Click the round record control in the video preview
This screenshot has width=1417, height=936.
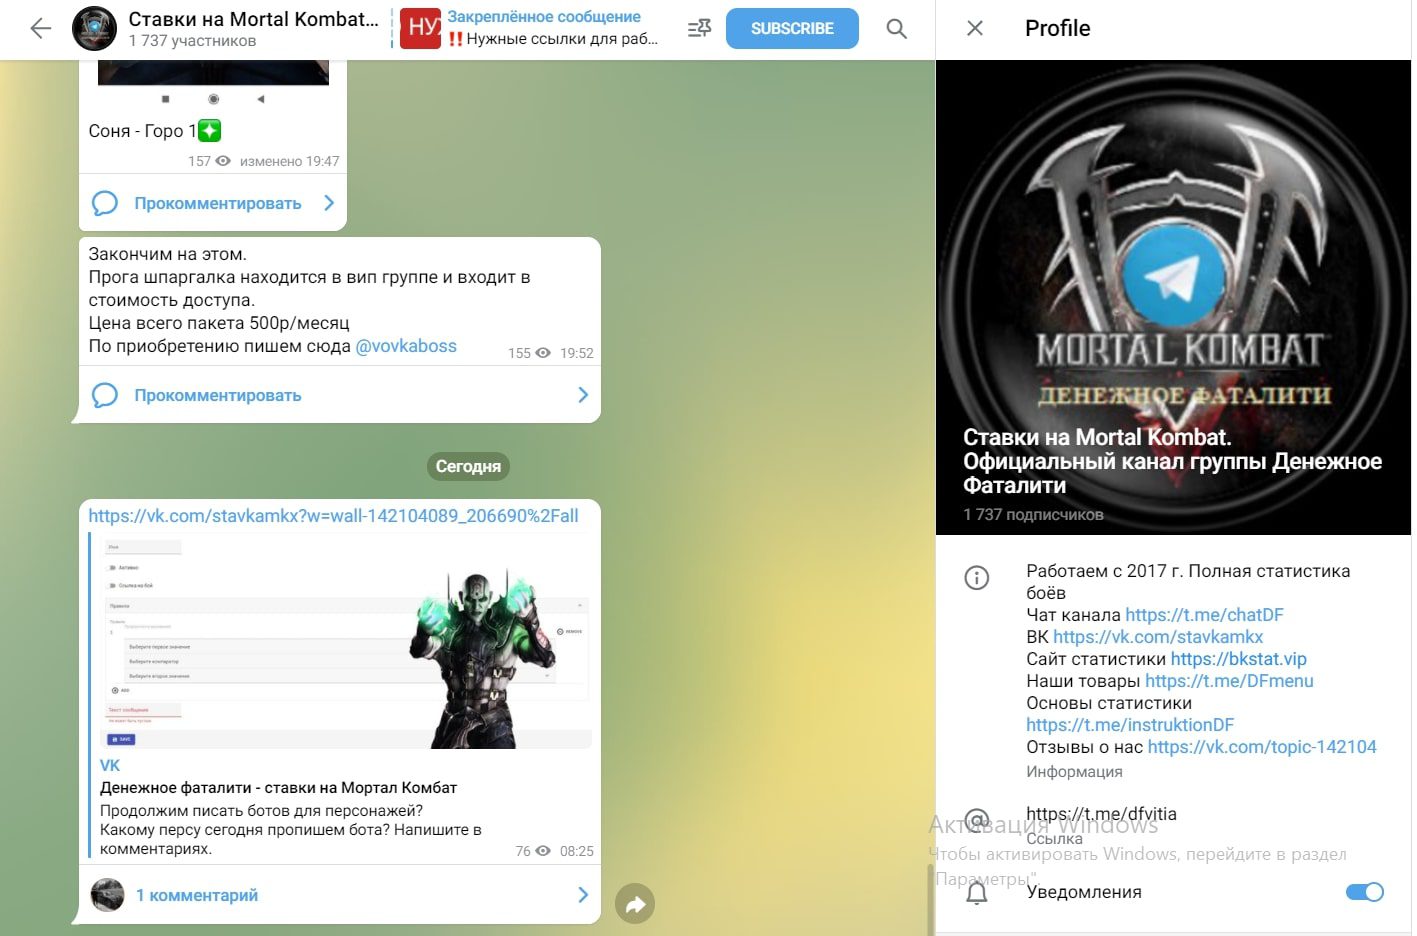click(213, 99)
